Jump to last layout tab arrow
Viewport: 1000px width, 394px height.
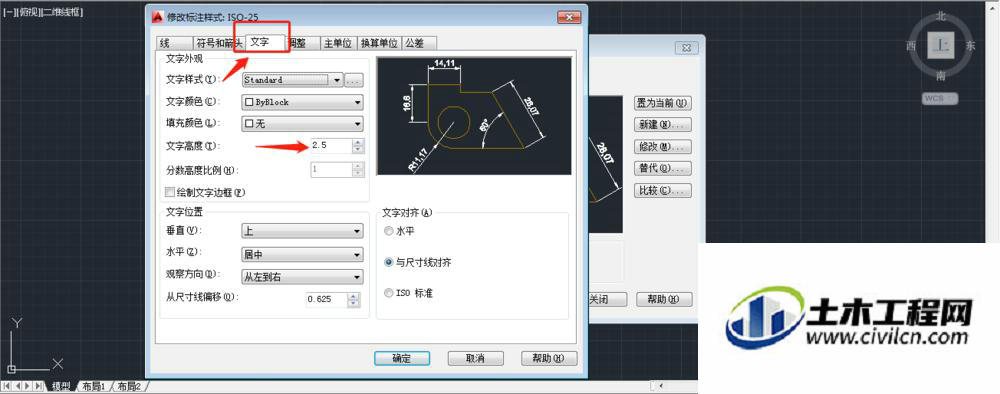[39, 386]
